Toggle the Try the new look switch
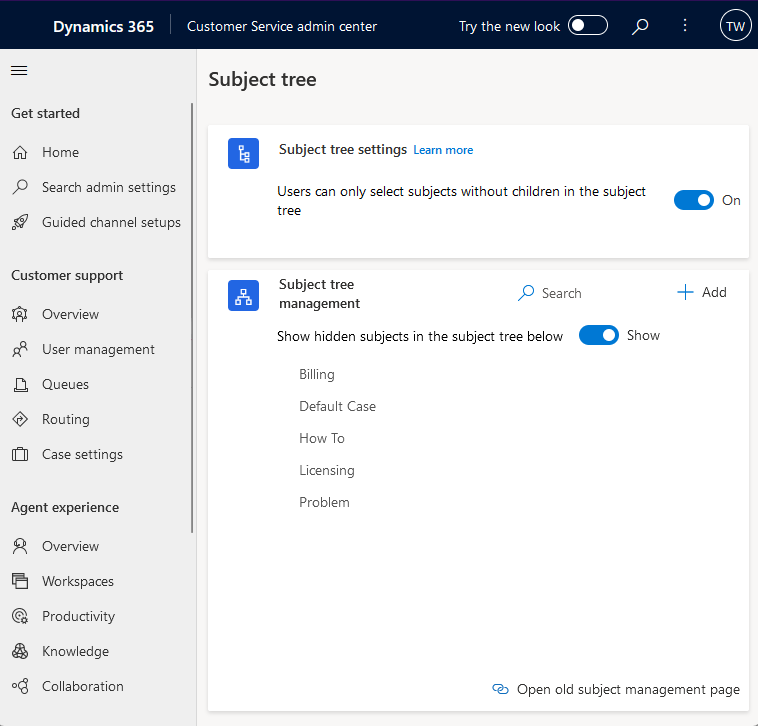The image size is (758, 726). (587, 26)
